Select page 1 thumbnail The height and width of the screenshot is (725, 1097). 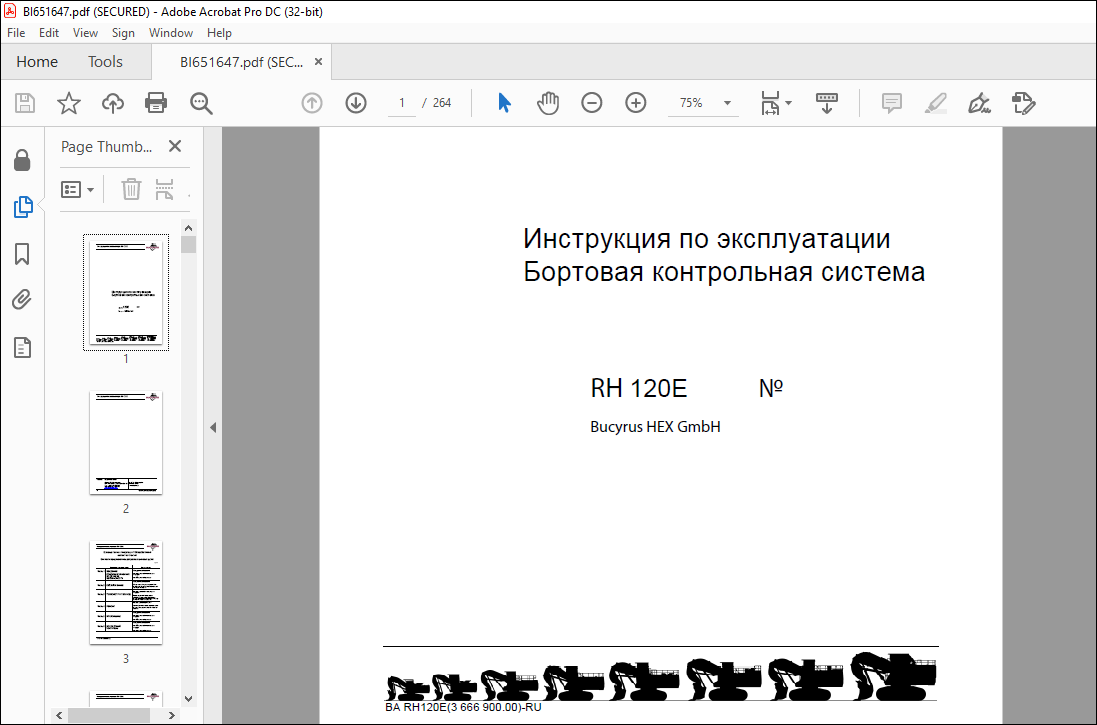pos(126,293)
